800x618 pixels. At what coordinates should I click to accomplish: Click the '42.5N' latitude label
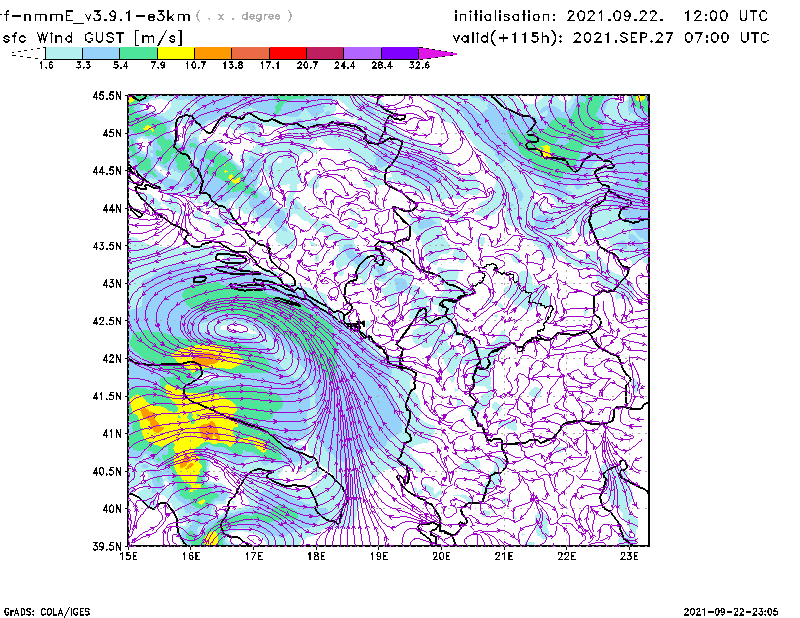click(107, 321)
